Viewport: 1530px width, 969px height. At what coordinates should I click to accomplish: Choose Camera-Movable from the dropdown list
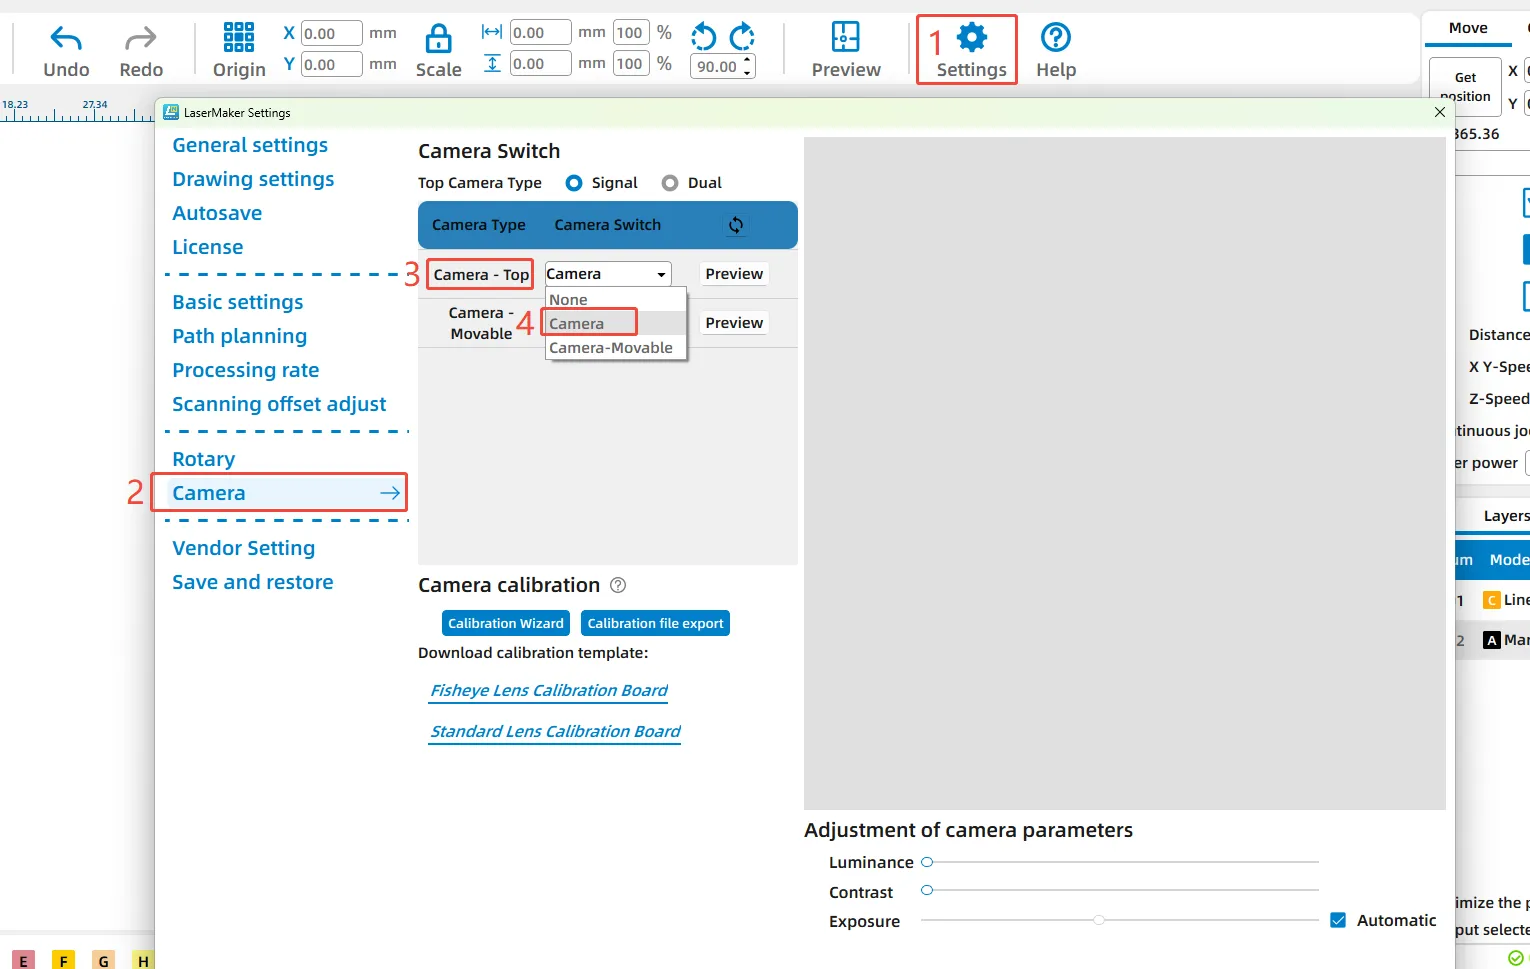(x=611, y=348)
